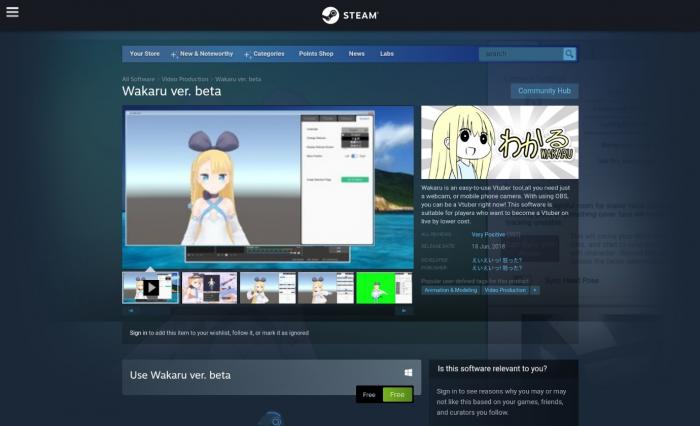
Task: Click Wakaru ver. beta breadcrumb
Action: tap(238, 79)
